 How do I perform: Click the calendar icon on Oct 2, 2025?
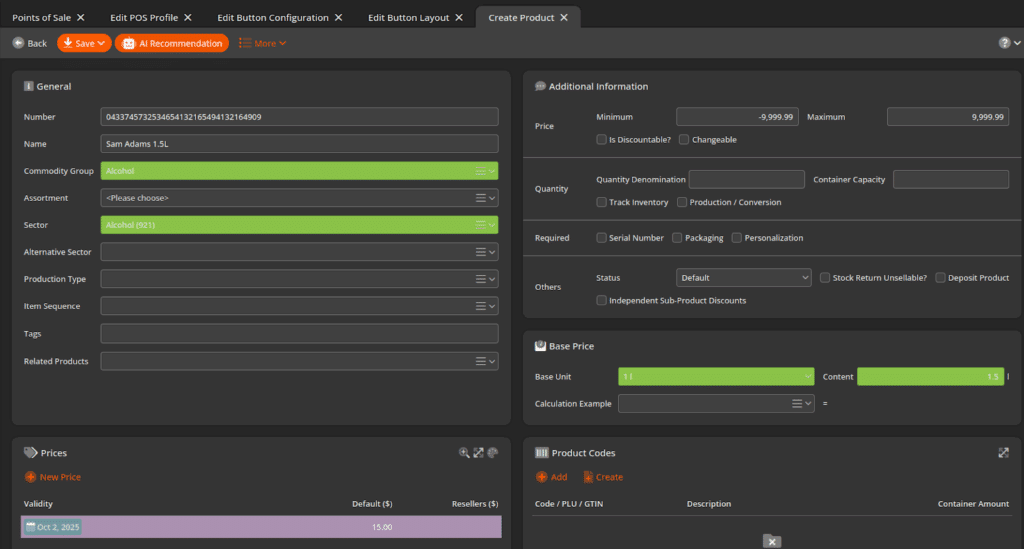pyautogui.click(x=31, y=527)
